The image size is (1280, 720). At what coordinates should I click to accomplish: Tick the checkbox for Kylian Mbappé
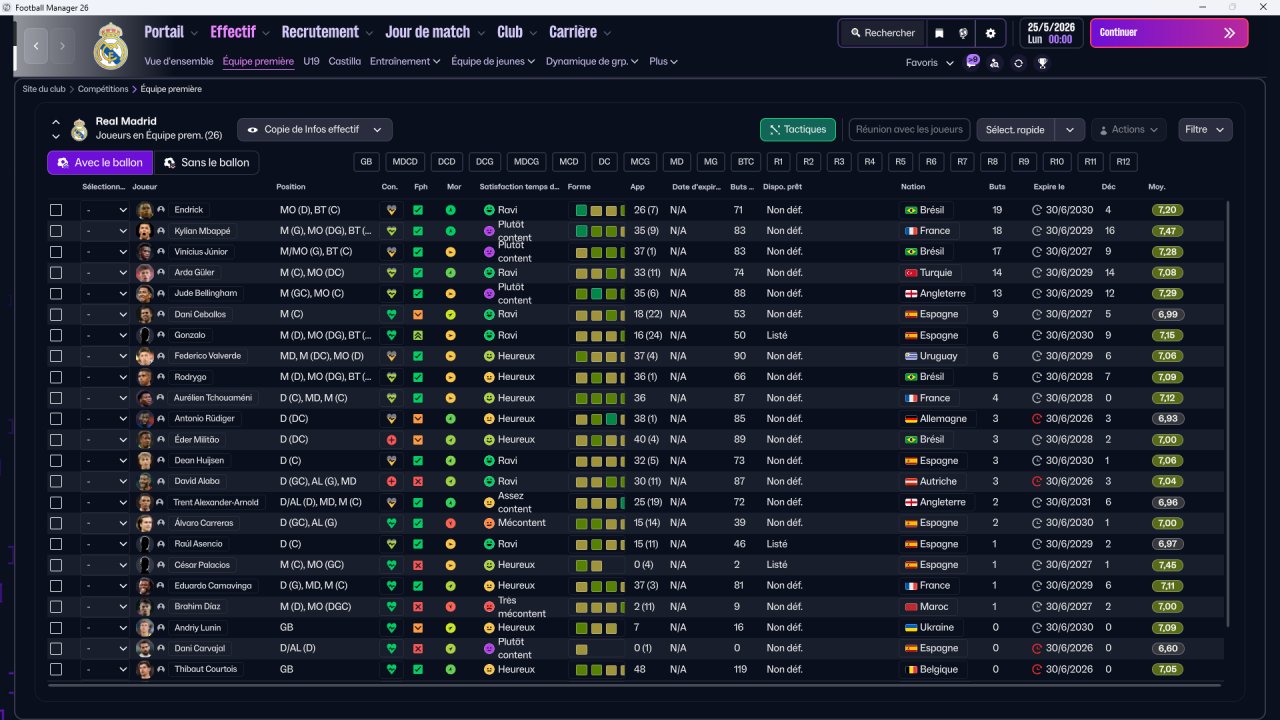click(x=56, y=231)
